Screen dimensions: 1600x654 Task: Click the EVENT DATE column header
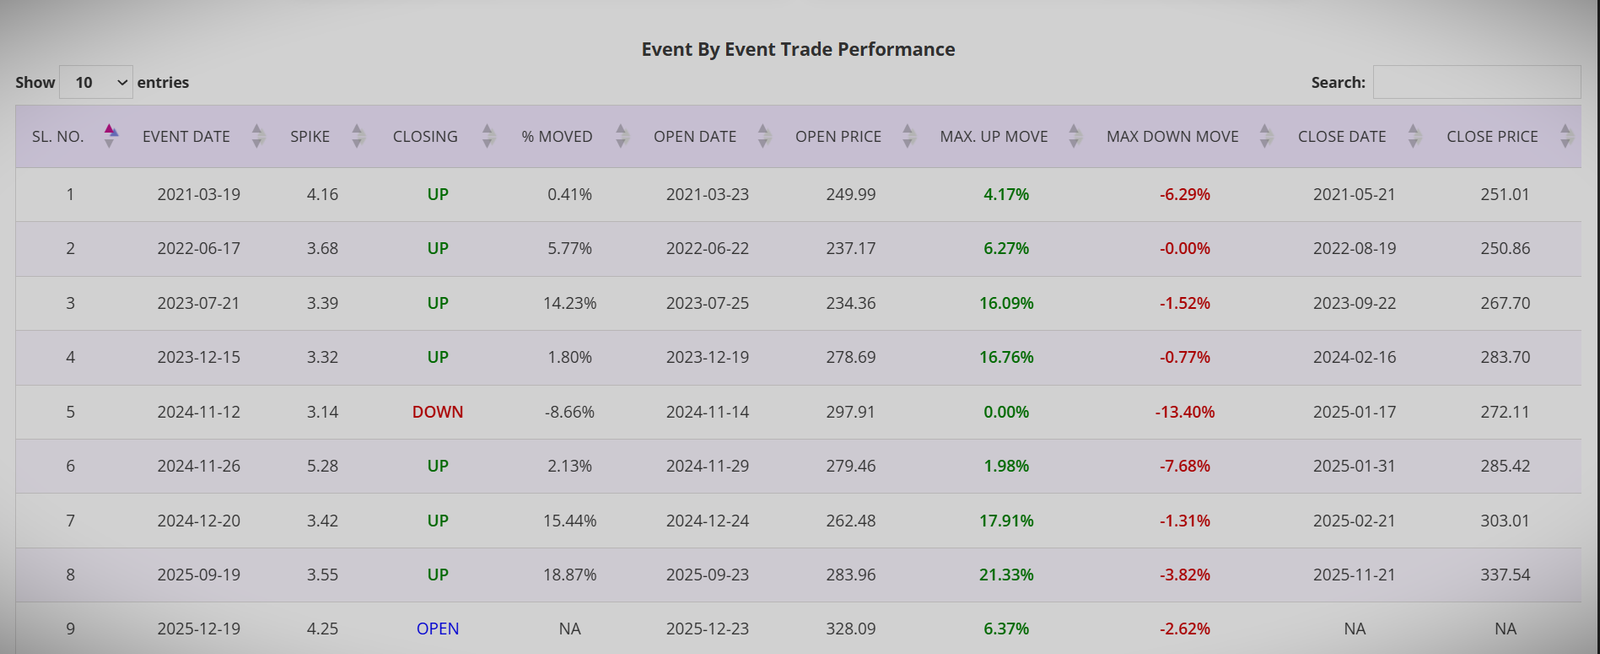click(x=186, y=136)
